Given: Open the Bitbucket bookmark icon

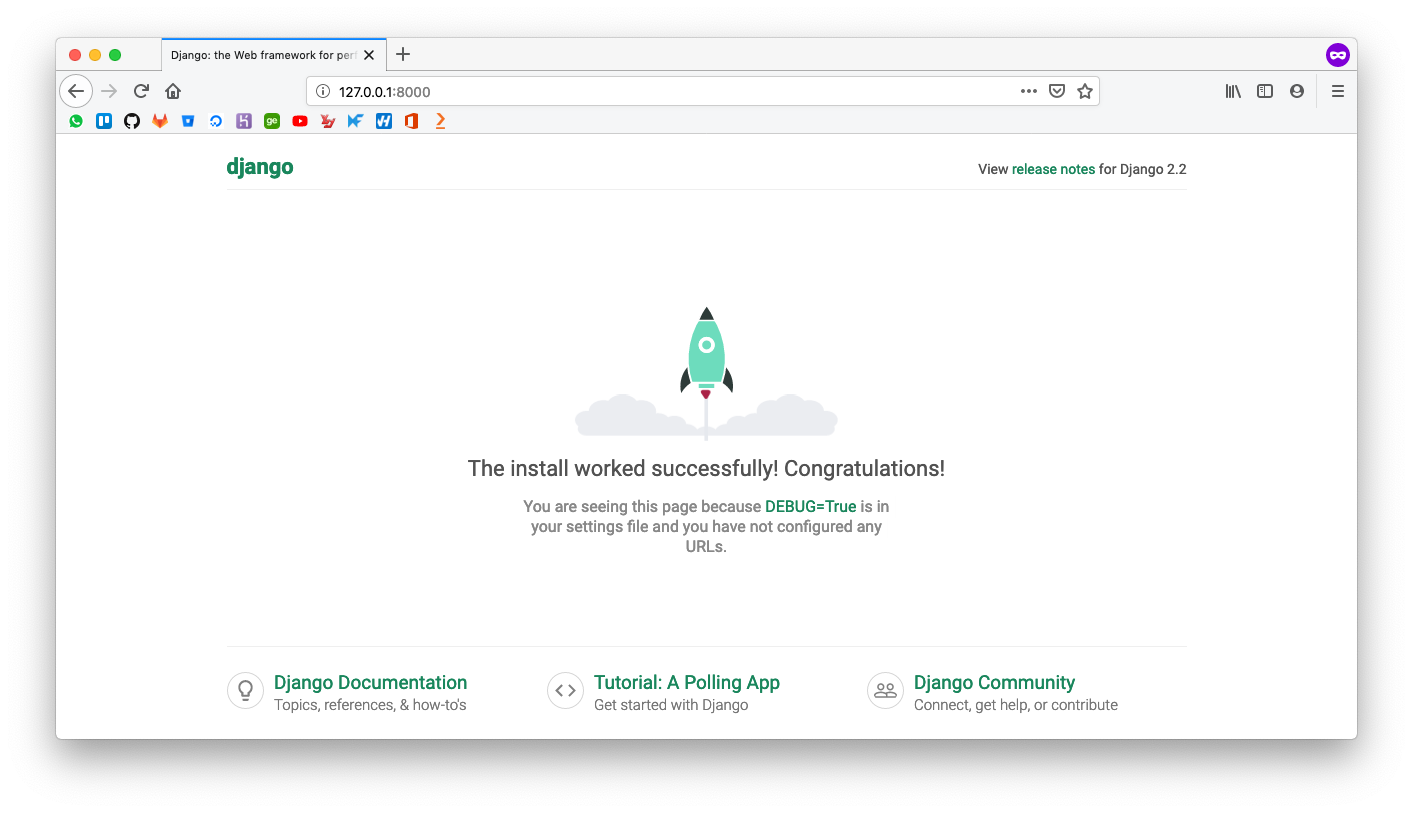Looking at the screenshot, I should (x=188, y=121).
